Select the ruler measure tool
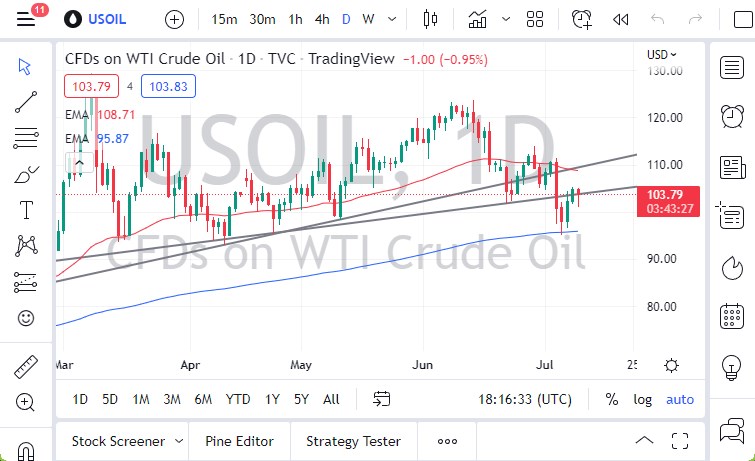755x461 pixels. coord(26,367)
